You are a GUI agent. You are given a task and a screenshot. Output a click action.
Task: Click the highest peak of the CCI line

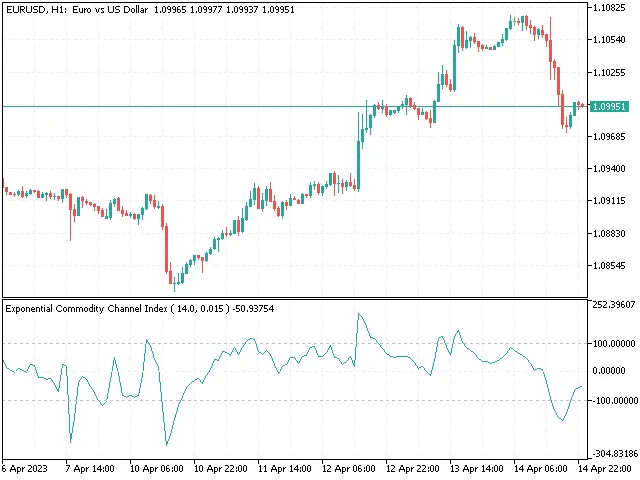(x=359, y=314)
